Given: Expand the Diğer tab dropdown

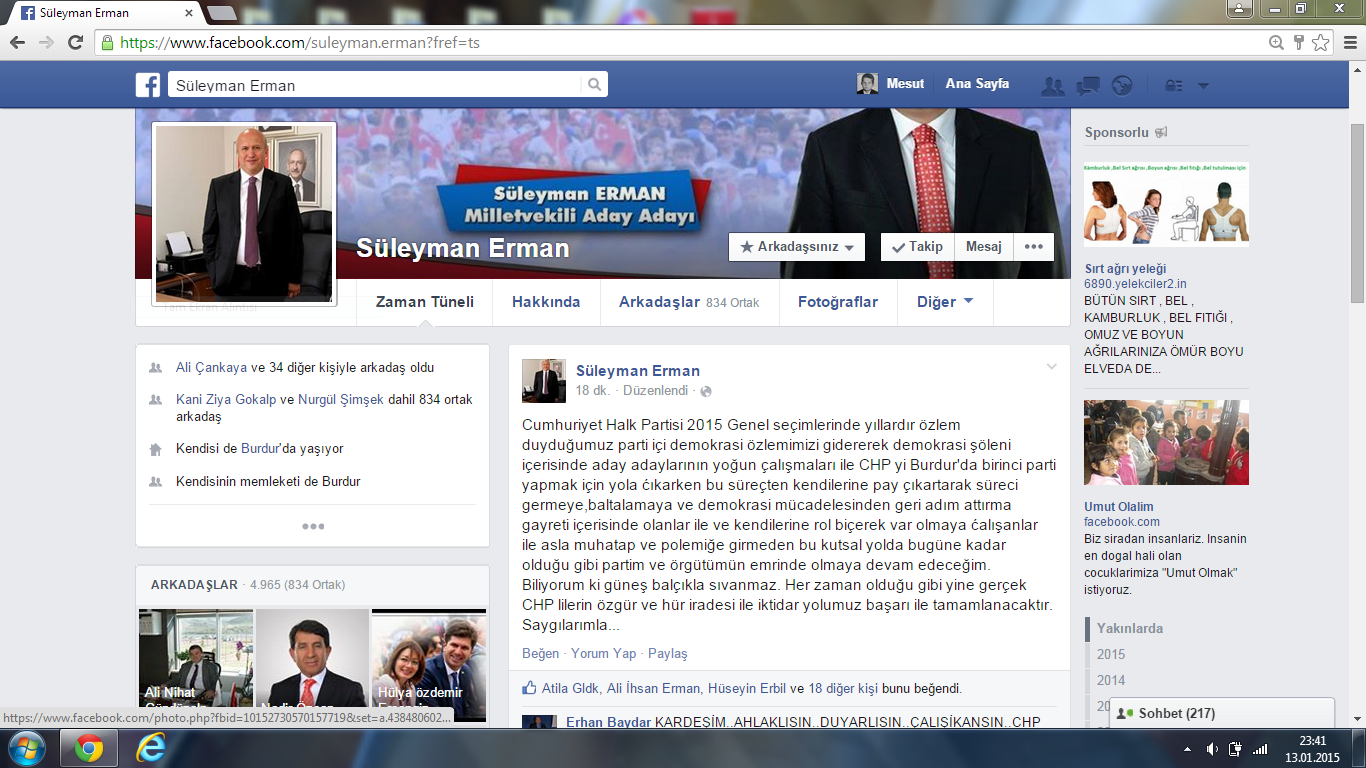Looking at the screenshot, I should click(945, 302).
